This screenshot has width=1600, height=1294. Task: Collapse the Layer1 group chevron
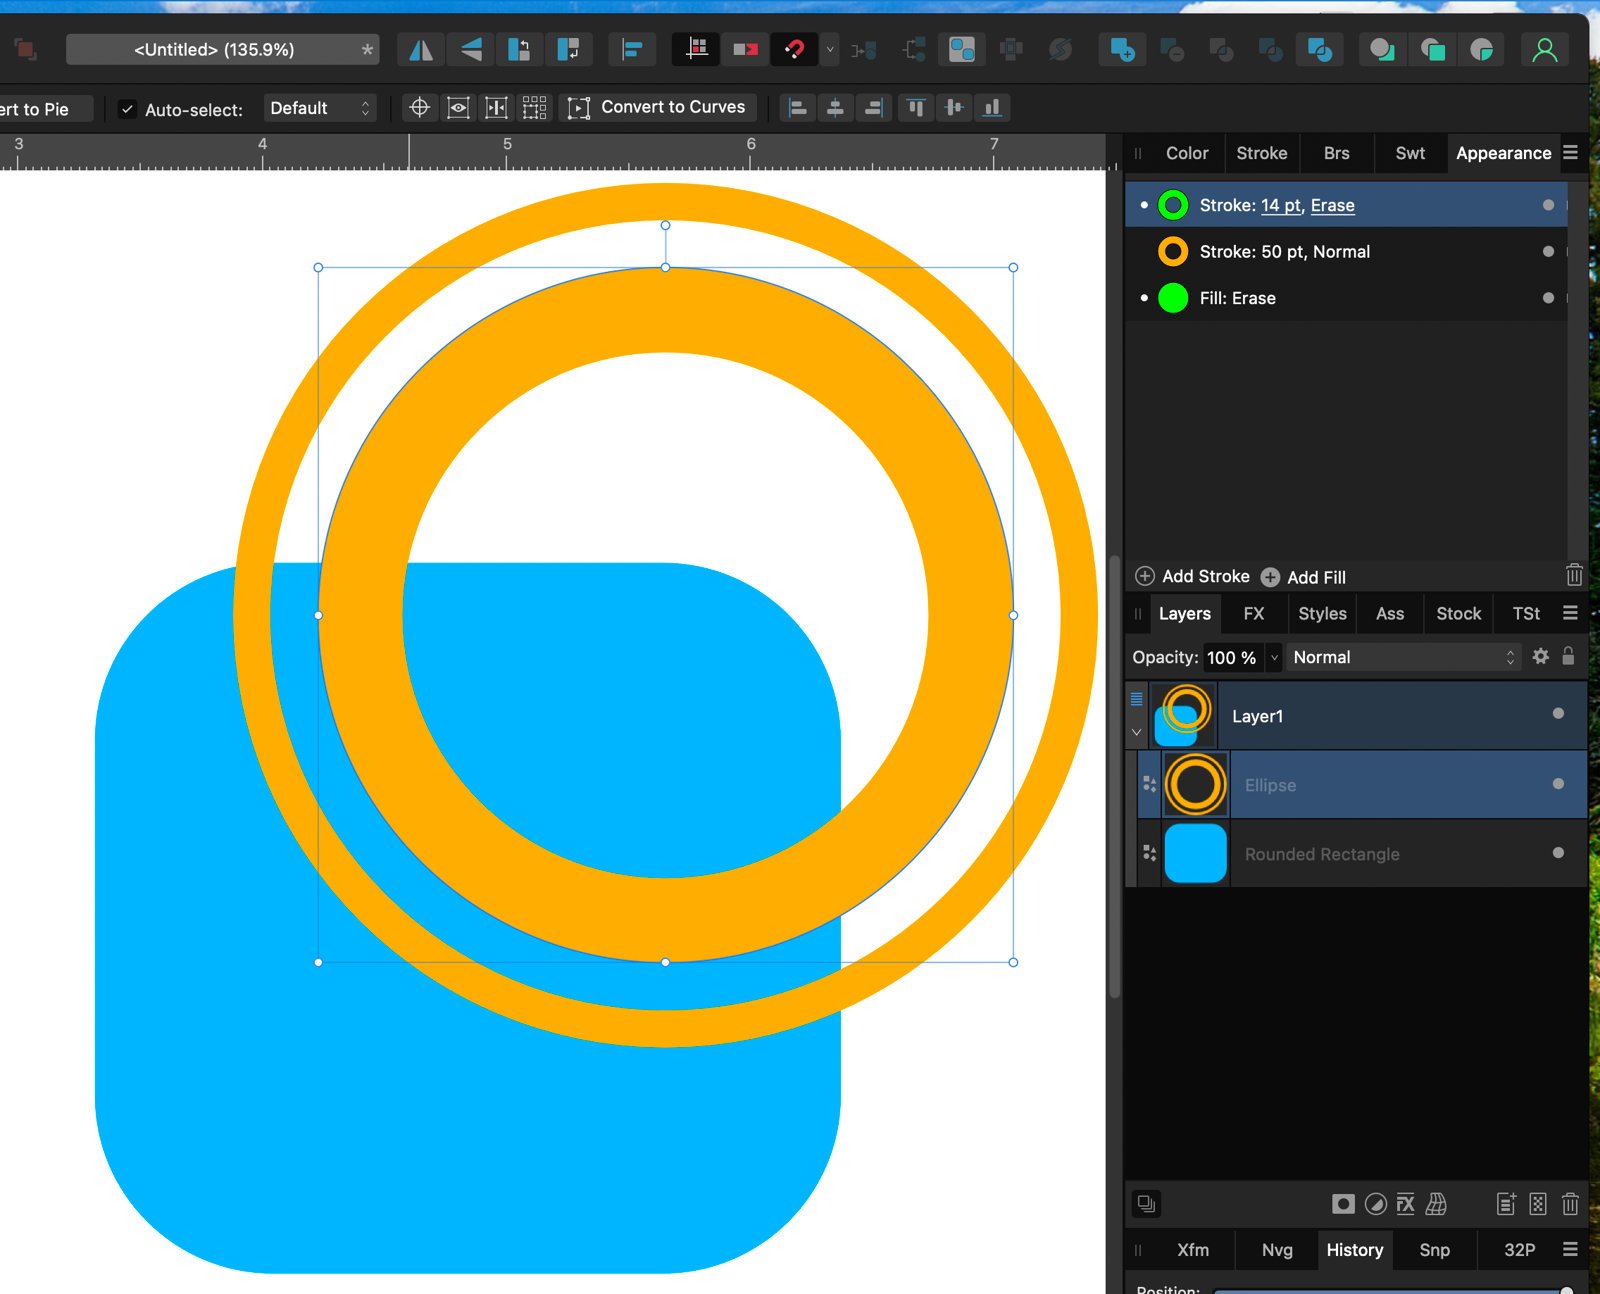coord(1137,732)
